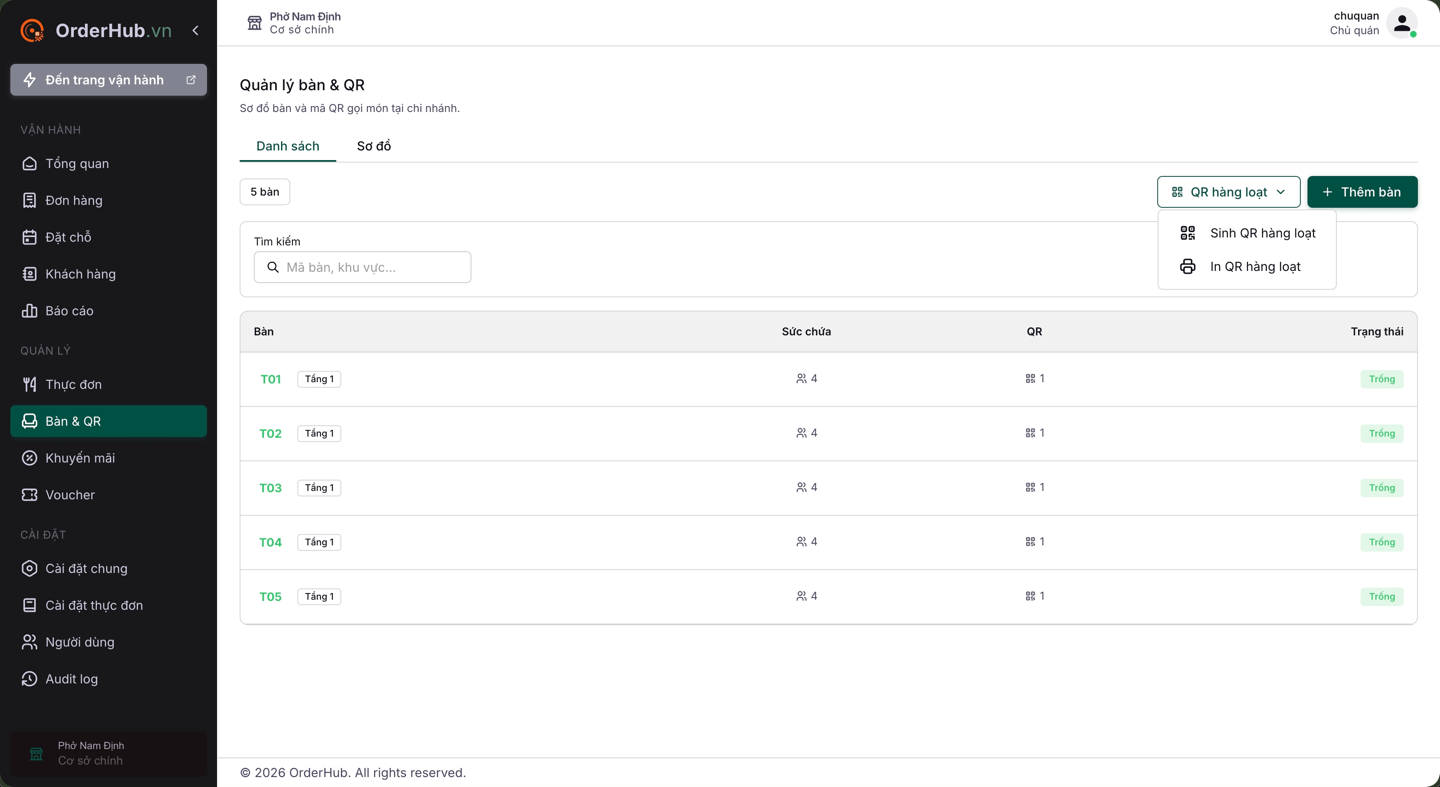Toggle the QR hàng loạt dropdown

point(1229,192)
